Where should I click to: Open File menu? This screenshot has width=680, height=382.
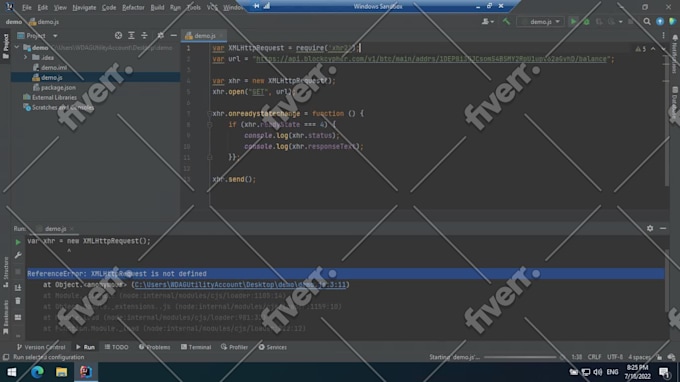[x=27, y=7]
